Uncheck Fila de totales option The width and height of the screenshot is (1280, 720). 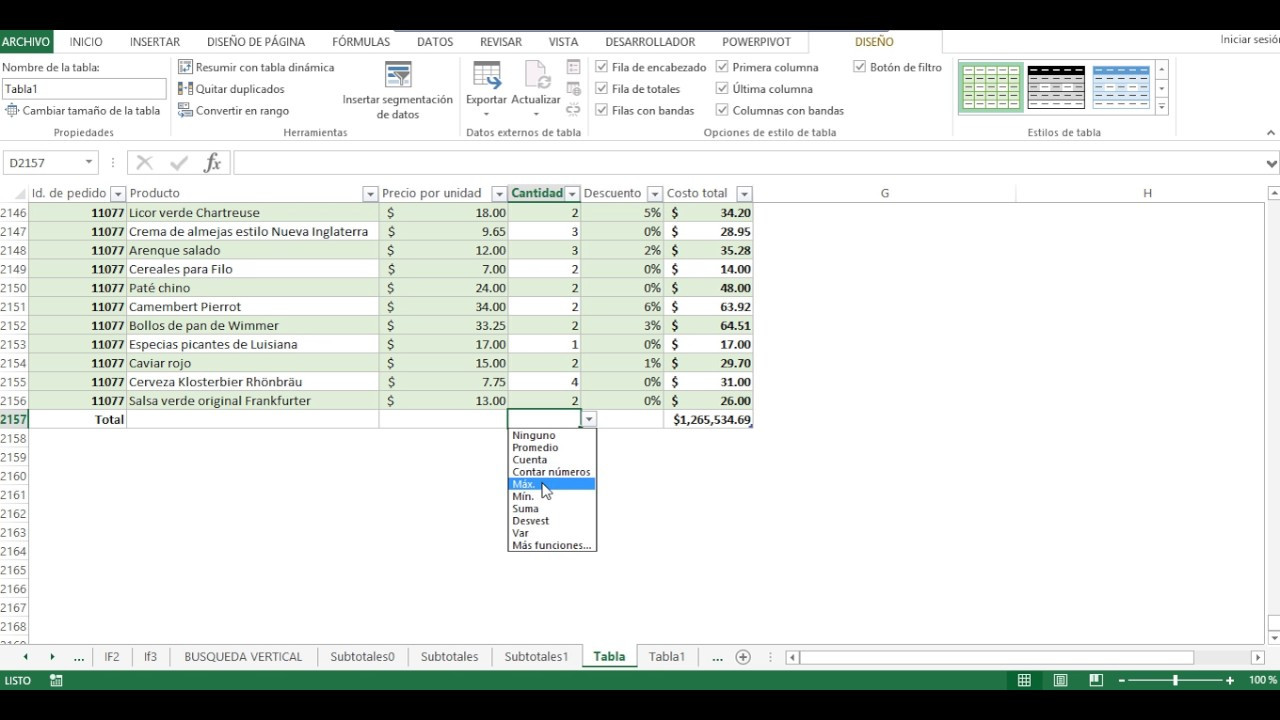(x=601, y=88)
